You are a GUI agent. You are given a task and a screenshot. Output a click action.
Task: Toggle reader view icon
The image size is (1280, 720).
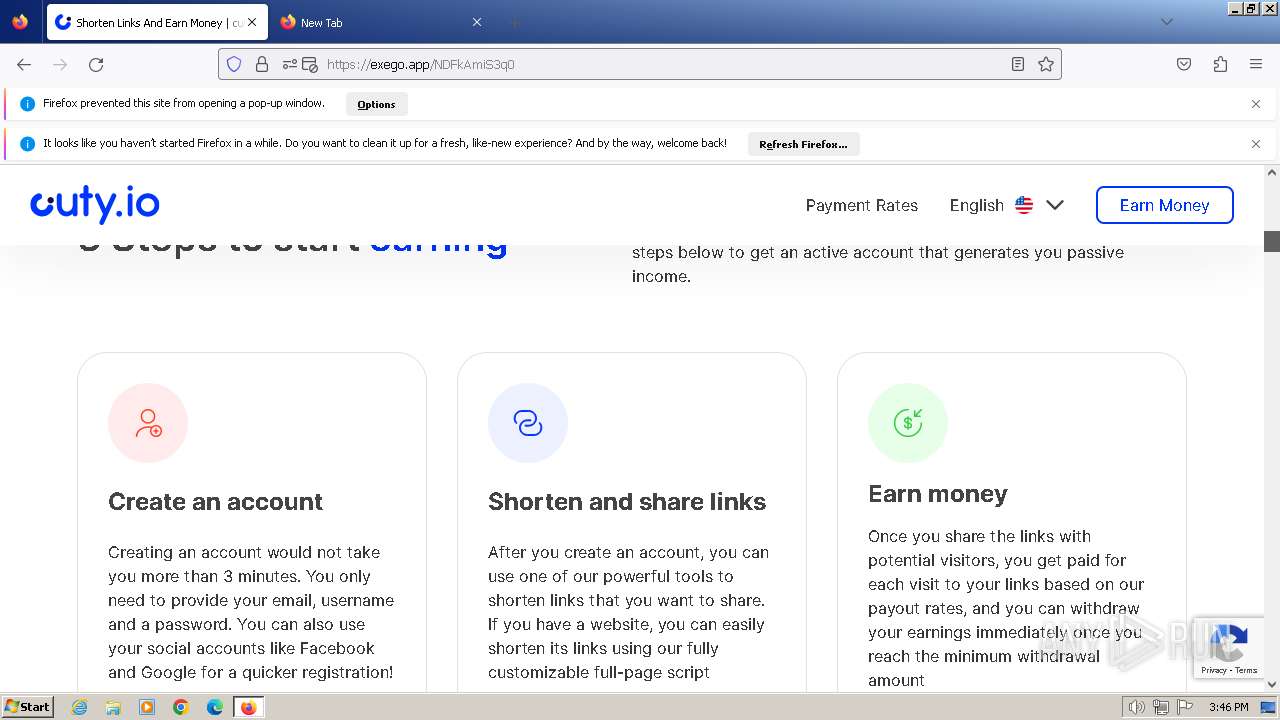[x=1018, y=64]
